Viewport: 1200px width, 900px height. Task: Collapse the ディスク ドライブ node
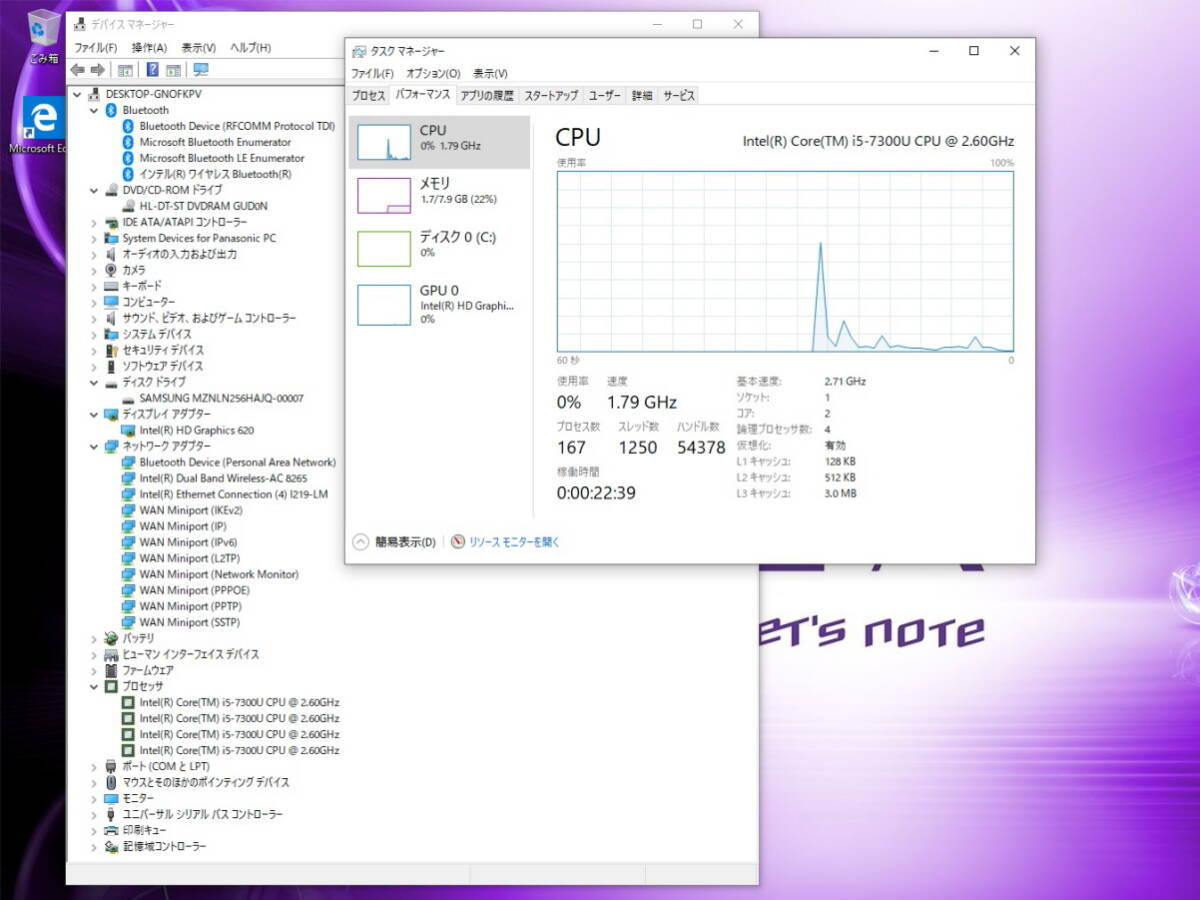(x=94, y=382)
